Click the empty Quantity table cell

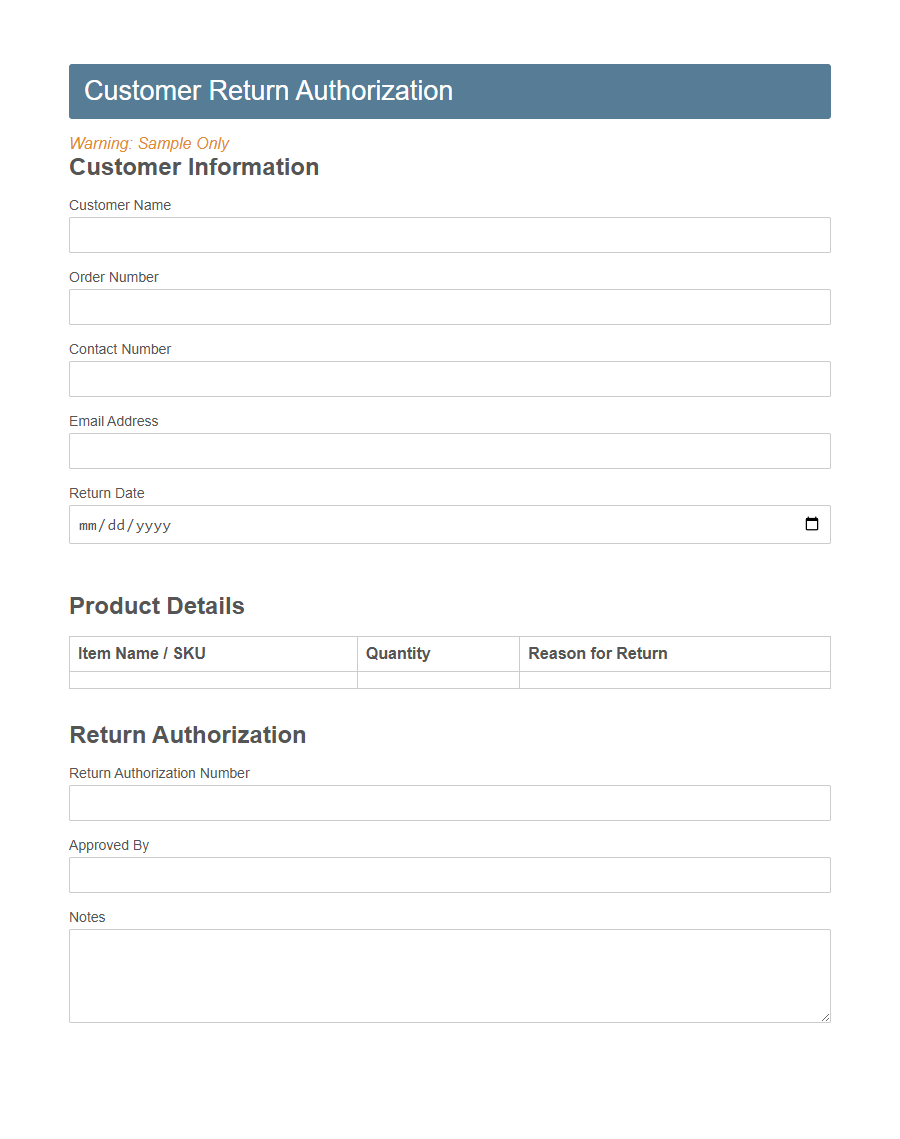pos(438,681)
